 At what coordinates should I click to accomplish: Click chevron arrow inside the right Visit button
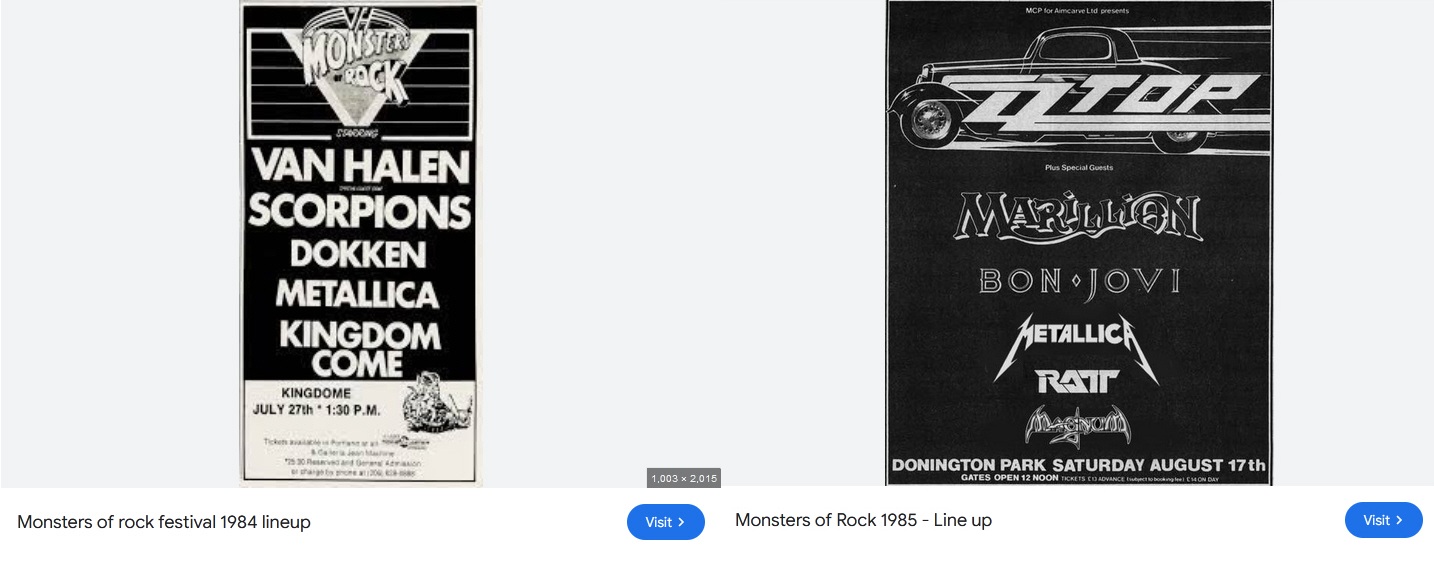(x=1400, y=520)
